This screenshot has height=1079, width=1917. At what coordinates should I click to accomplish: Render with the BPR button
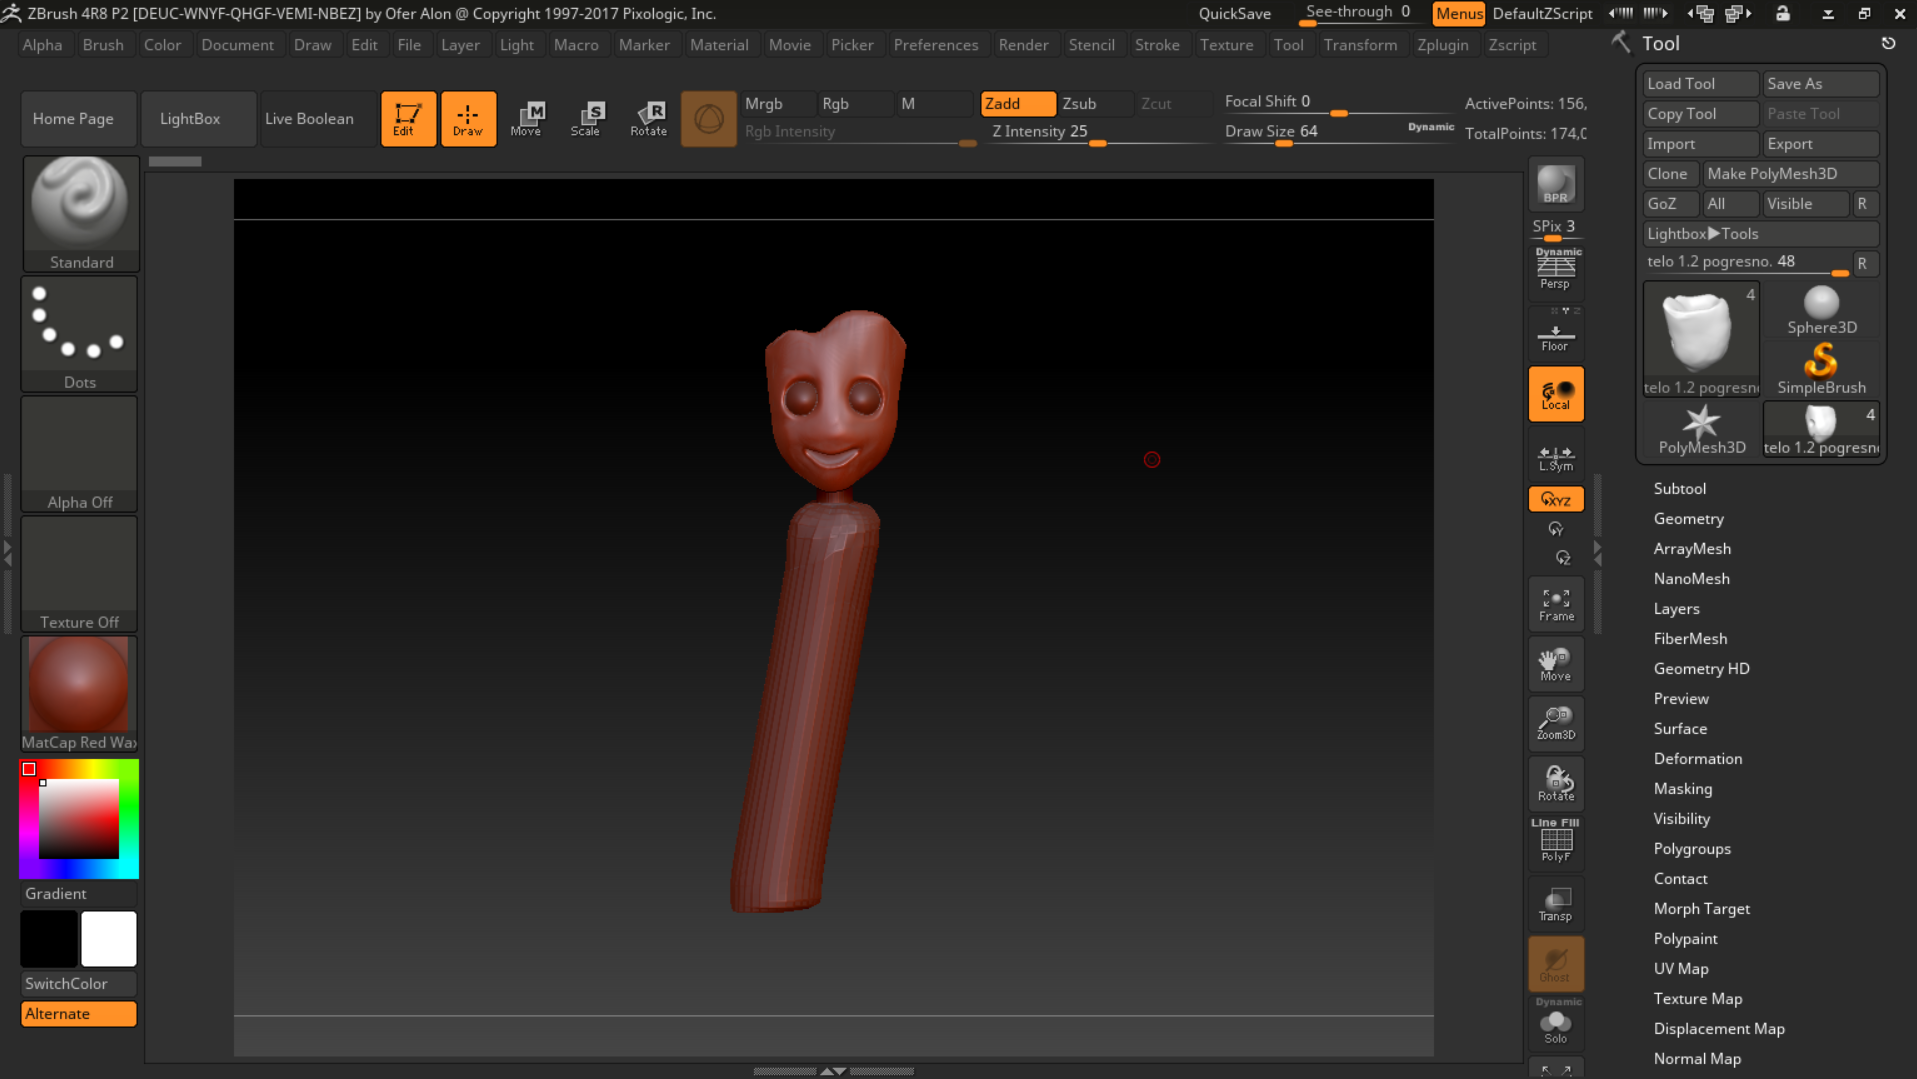tap(1555, 185)
